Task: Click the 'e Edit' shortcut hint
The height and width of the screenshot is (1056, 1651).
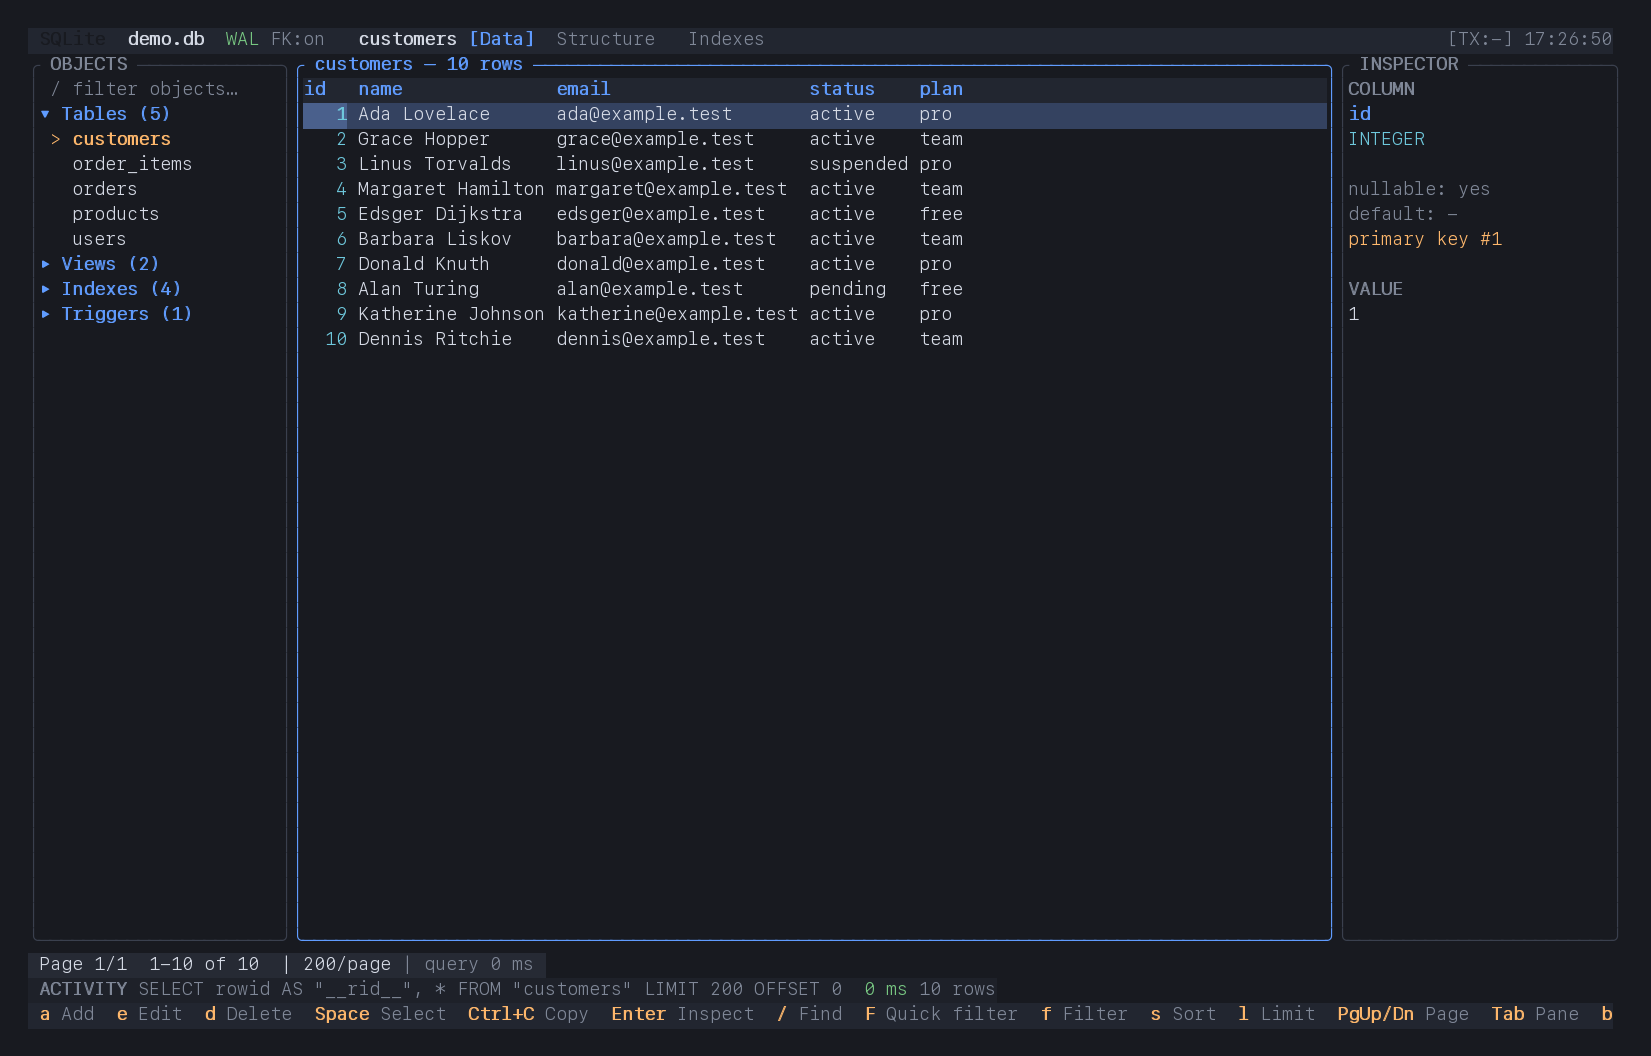Action: 149,1014
